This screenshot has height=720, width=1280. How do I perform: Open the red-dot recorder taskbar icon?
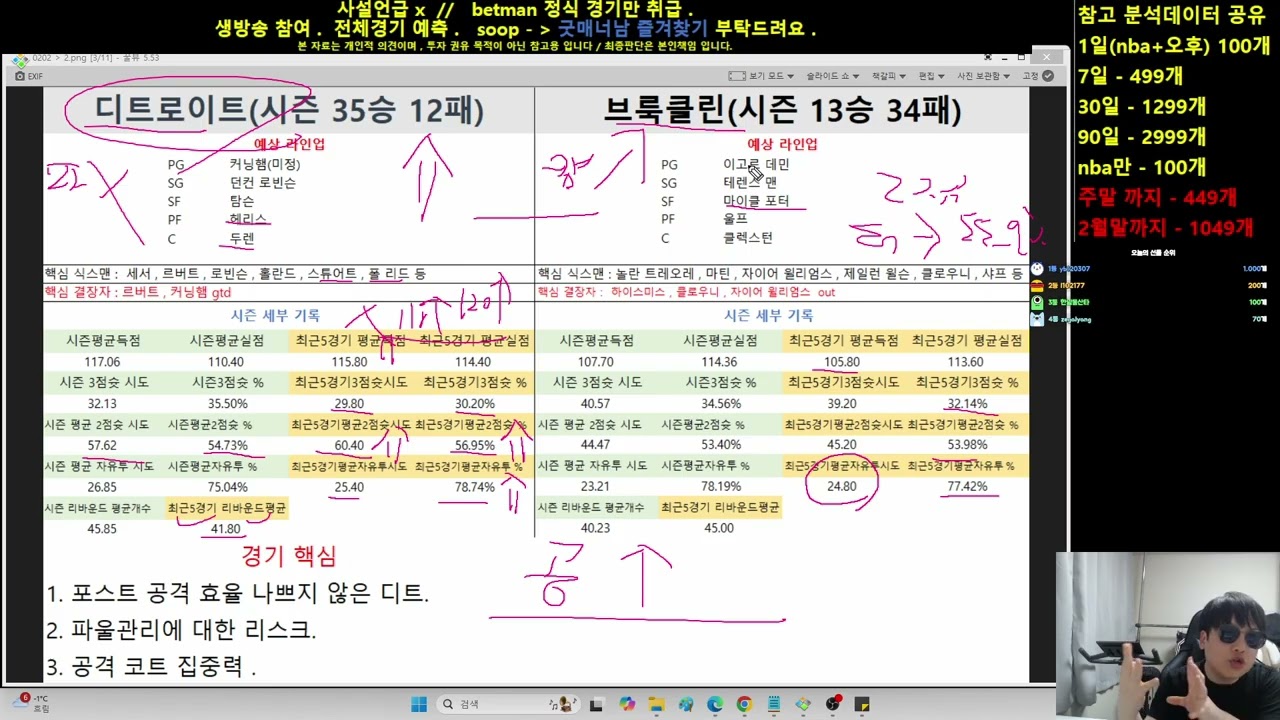[x=833, y=704]
